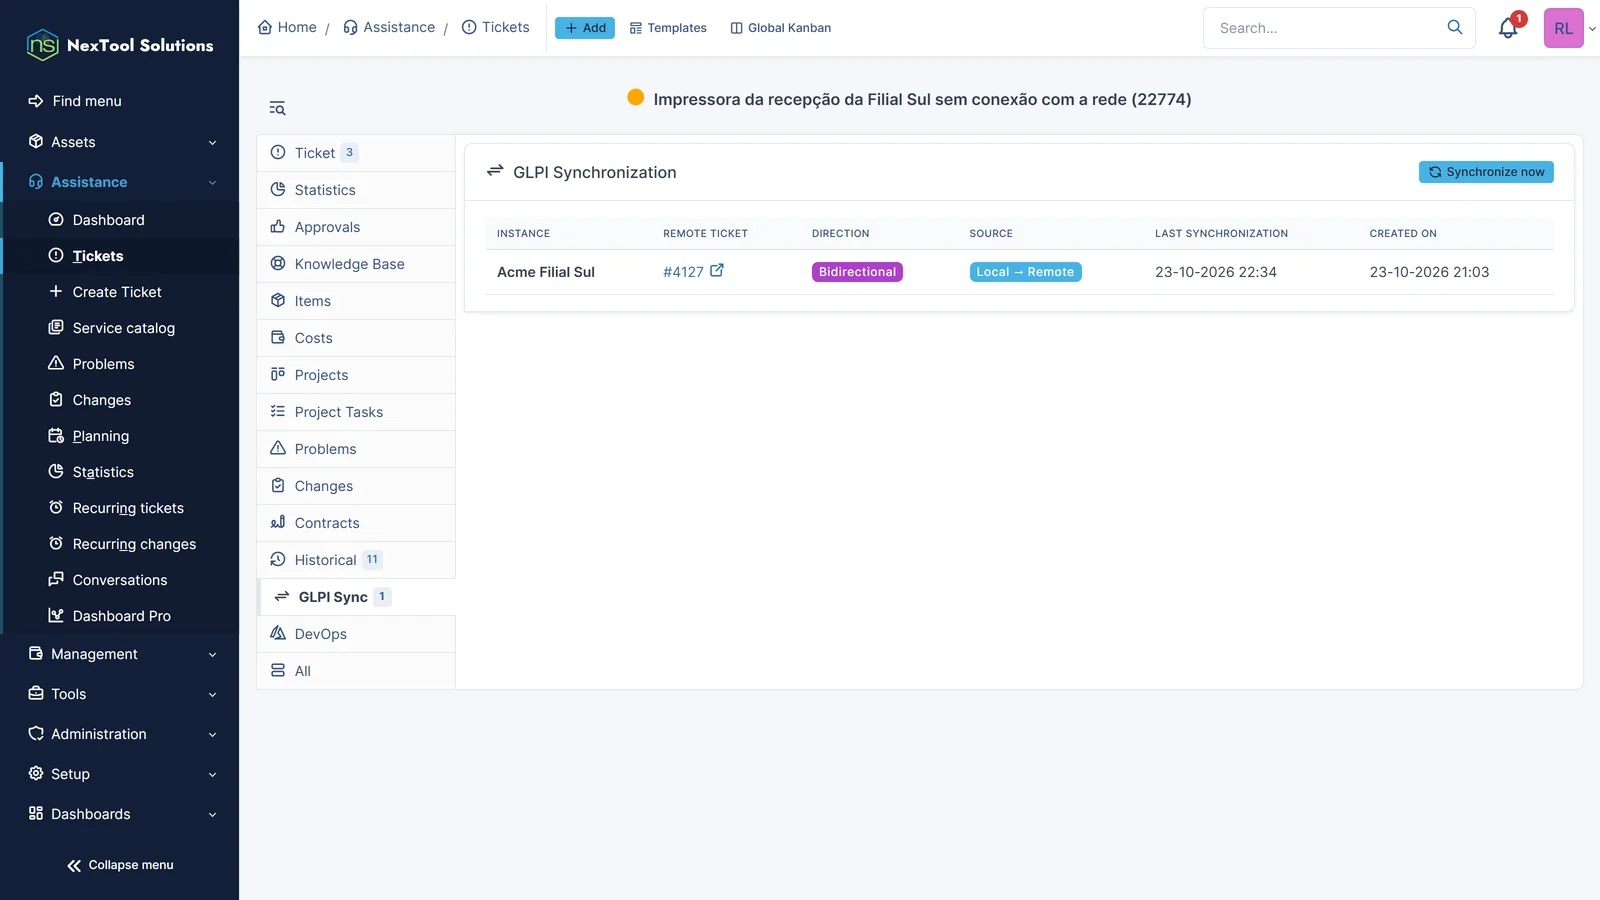The image size is (1600, 900).
Task: Collapse the sidebar menu
Action: 120,865
